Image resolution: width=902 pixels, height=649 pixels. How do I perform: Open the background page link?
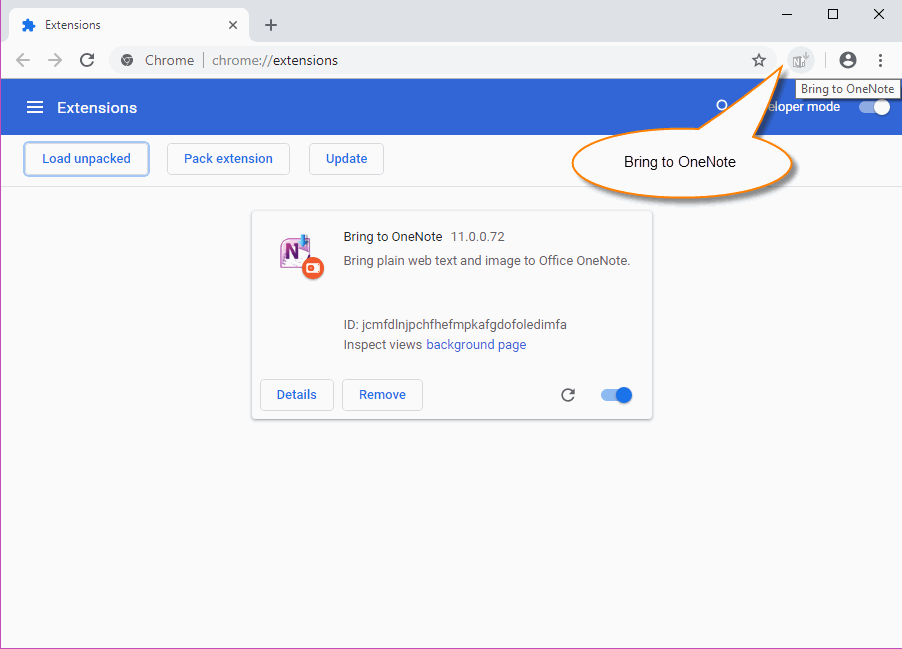point(476,345)
